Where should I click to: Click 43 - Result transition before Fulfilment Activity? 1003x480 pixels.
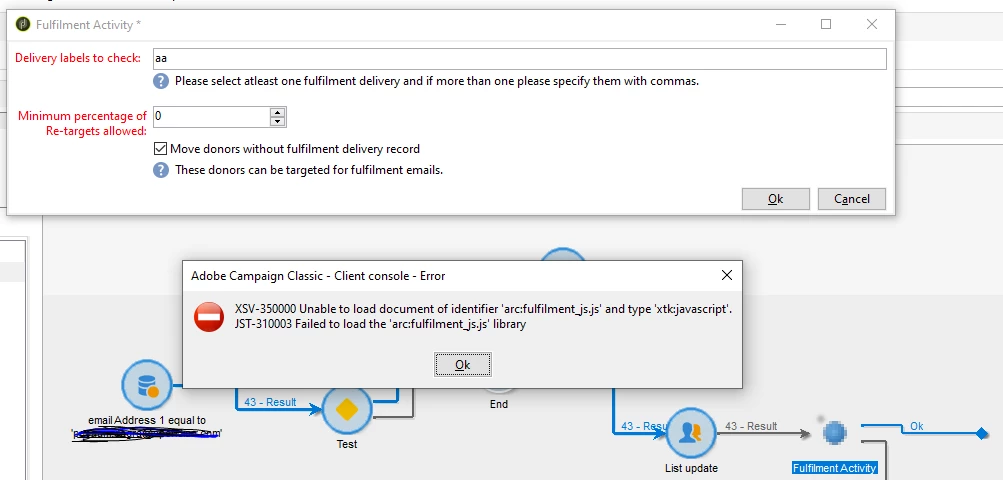751,426
